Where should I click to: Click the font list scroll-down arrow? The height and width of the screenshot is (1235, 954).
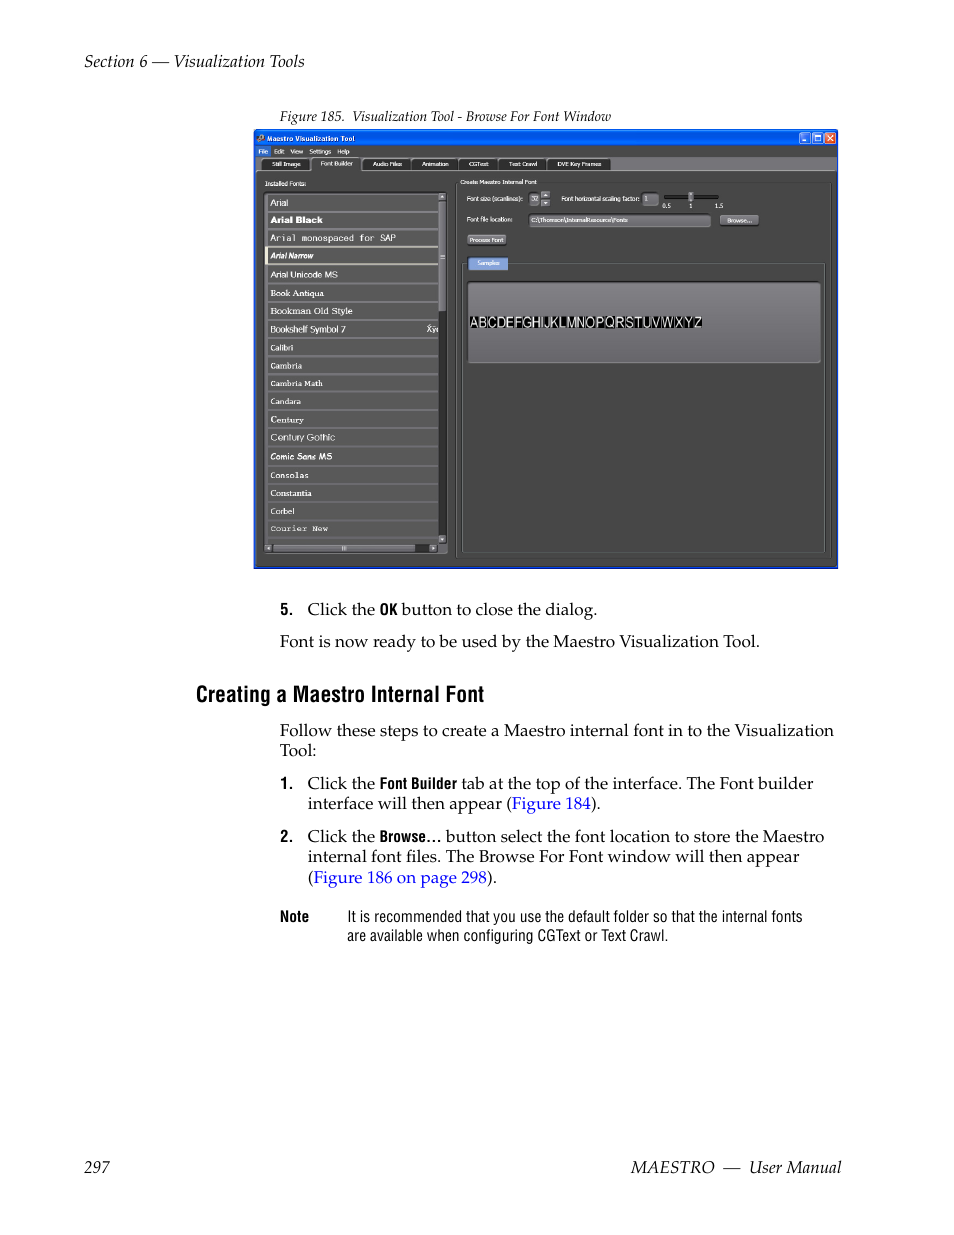442,539
